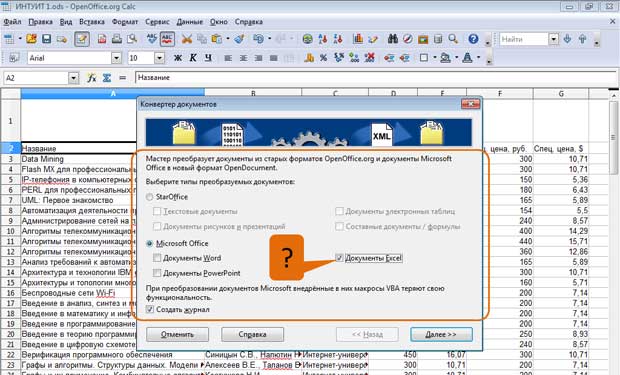Click the New spreadsheet icon
Screen dimensions: 620x375
point(9,39)
